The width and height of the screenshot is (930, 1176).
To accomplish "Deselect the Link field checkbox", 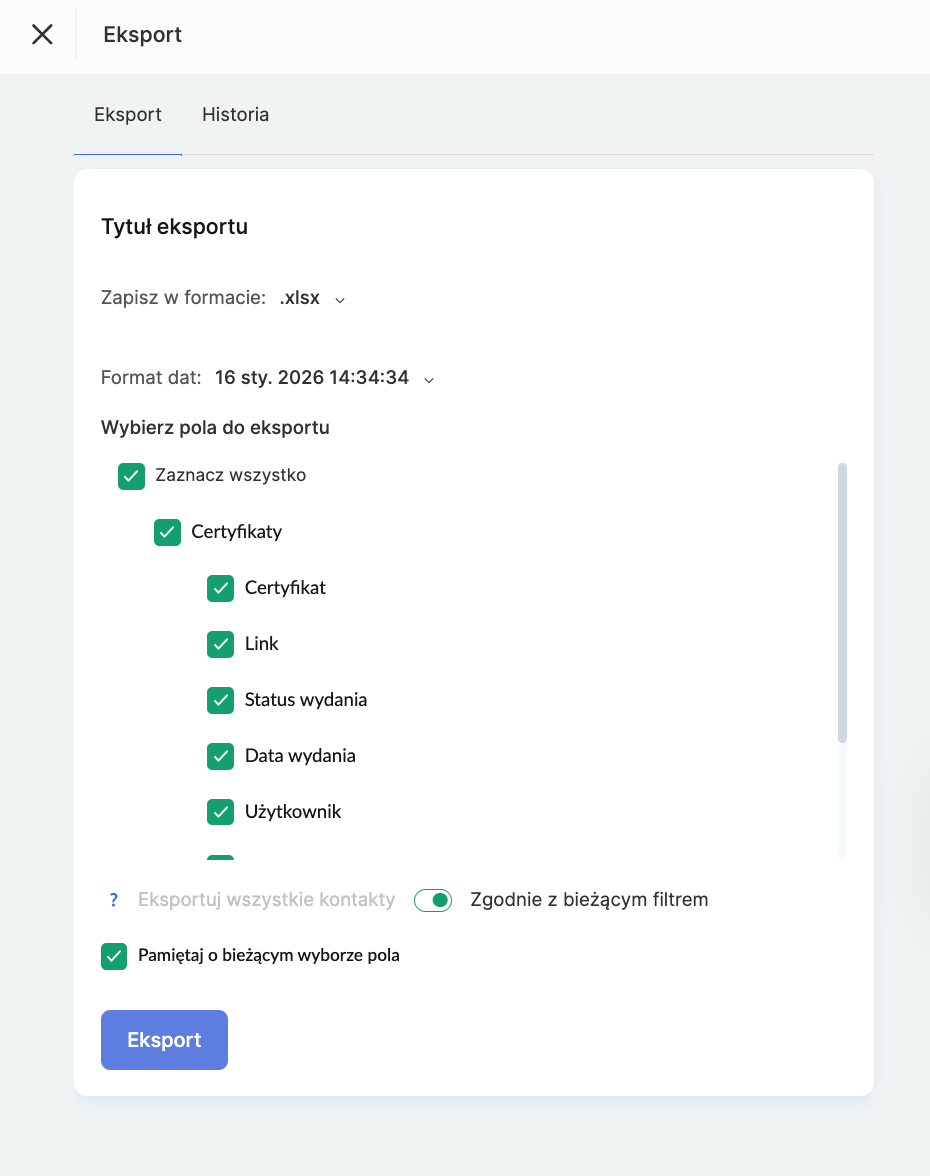I will click(x=220, y=644).
